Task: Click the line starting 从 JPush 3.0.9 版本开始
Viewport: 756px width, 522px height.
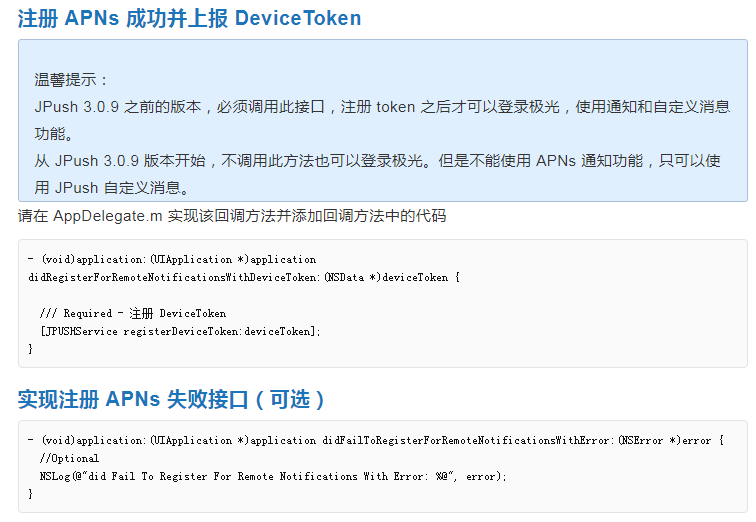Action: (378, 161)
